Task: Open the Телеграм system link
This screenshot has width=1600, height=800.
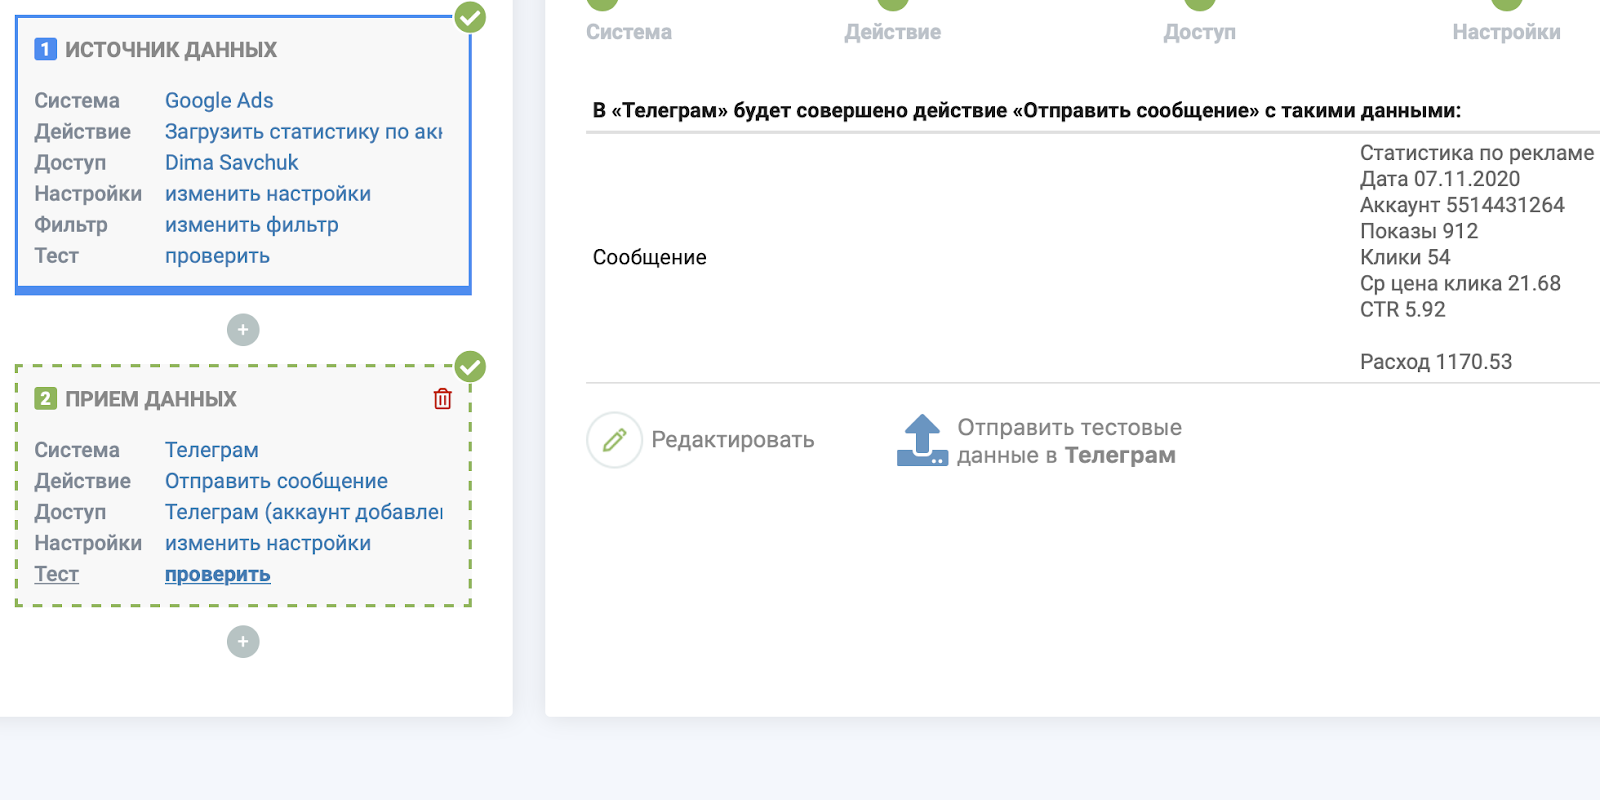Action: (212, 450)
